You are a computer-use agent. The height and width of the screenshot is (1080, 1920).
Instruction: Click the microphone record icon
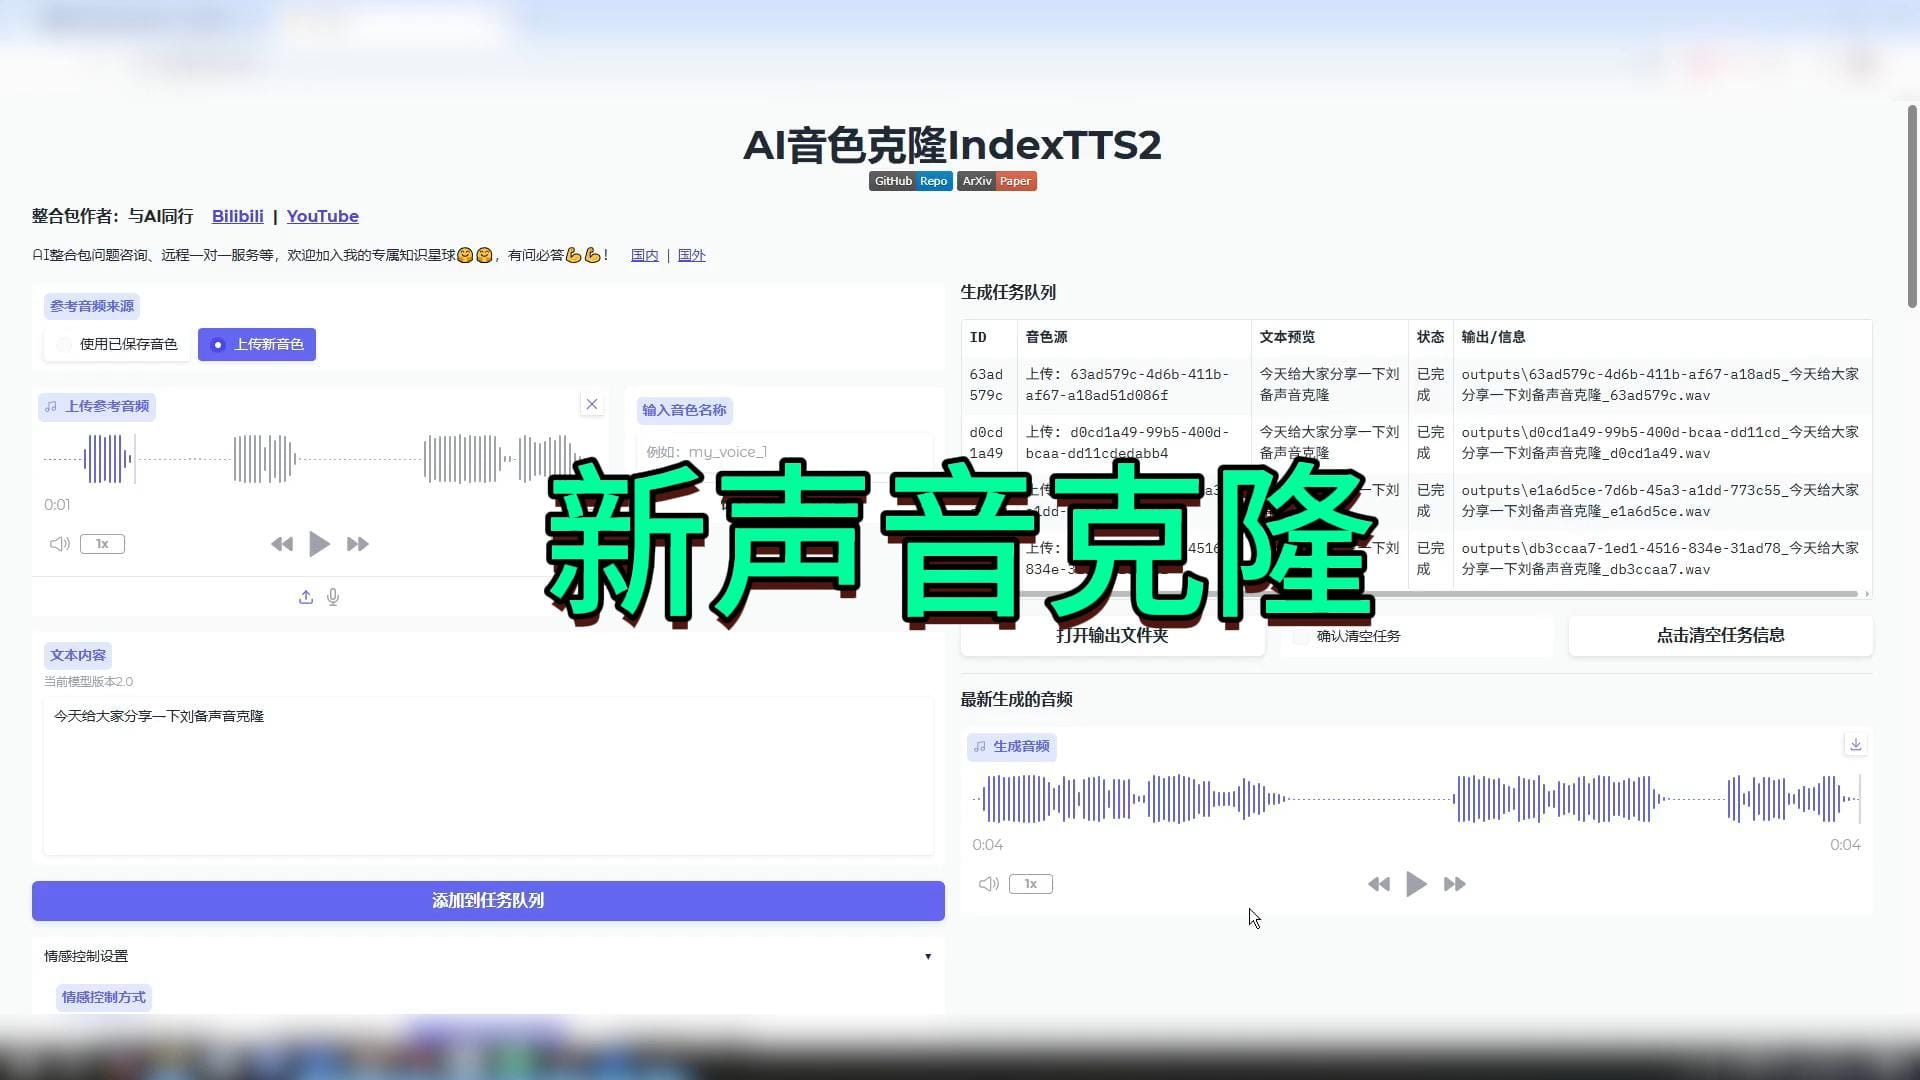[333, 597]
